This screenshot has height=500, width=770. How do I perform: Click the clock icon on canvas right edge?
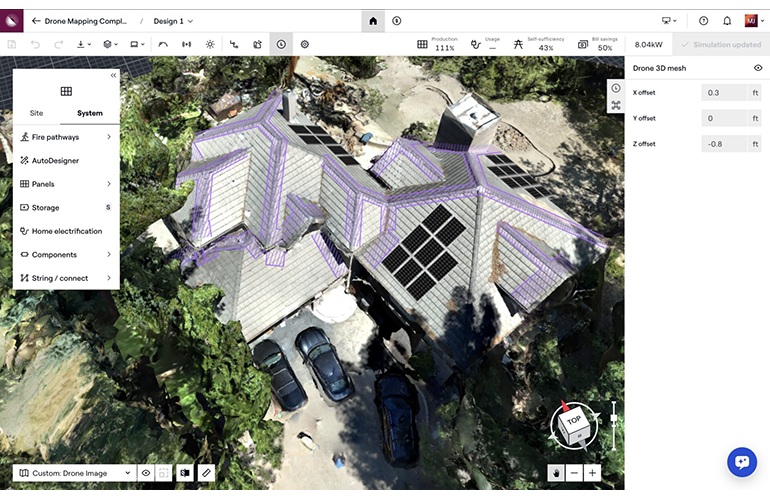616,88
